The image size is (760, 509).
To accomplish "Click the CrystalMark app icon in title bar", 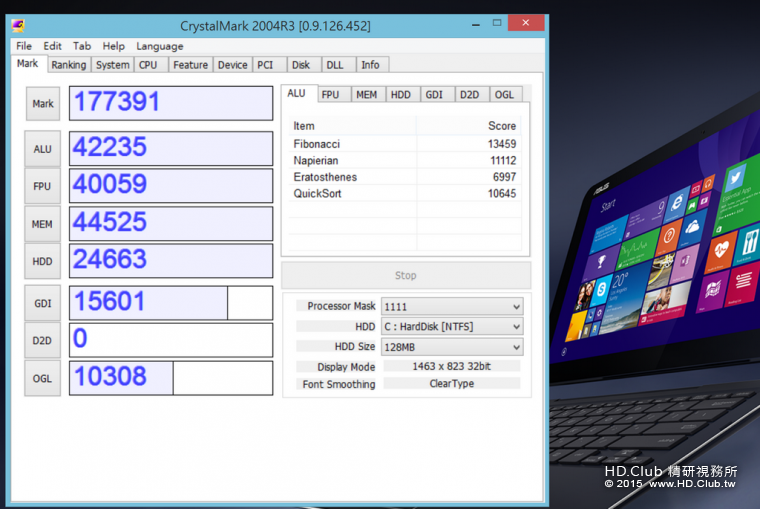I will pos(19,25).
